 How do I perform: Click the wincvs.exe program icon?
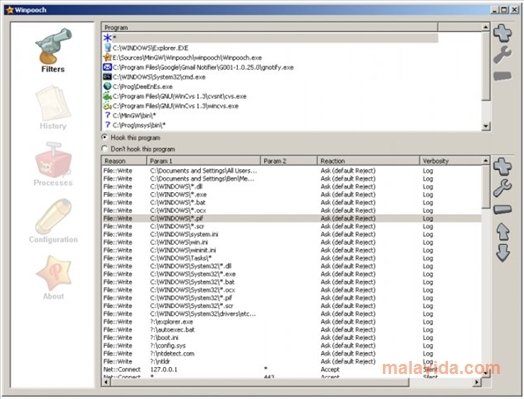coord(107,106)
